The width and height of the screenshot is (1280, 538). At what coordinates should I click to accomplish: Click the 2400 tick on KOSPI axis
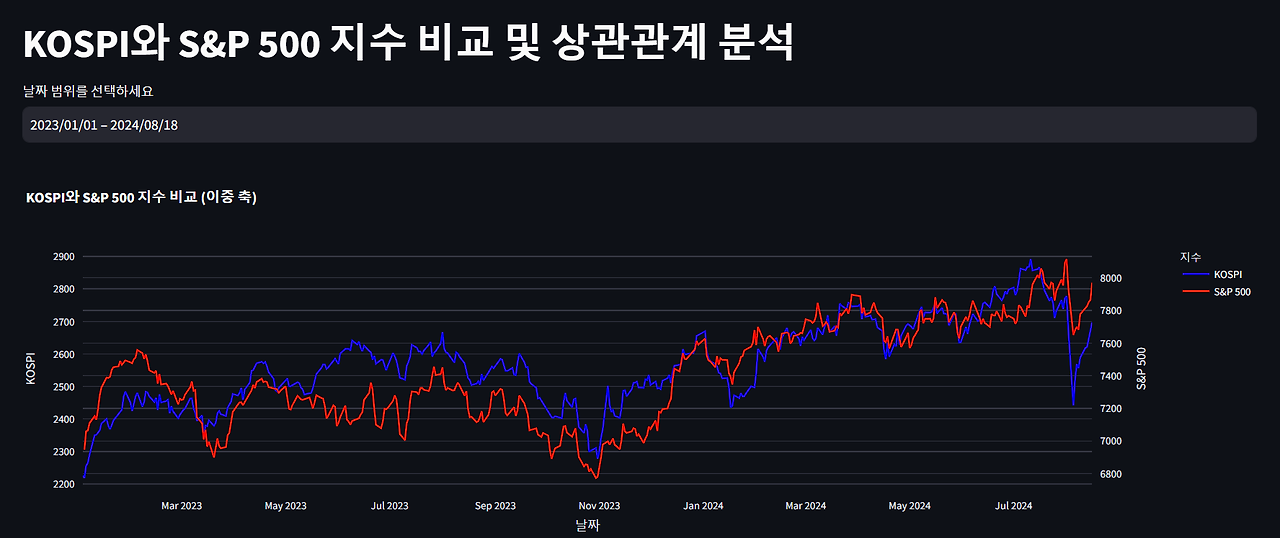click(x=62, y=419)
